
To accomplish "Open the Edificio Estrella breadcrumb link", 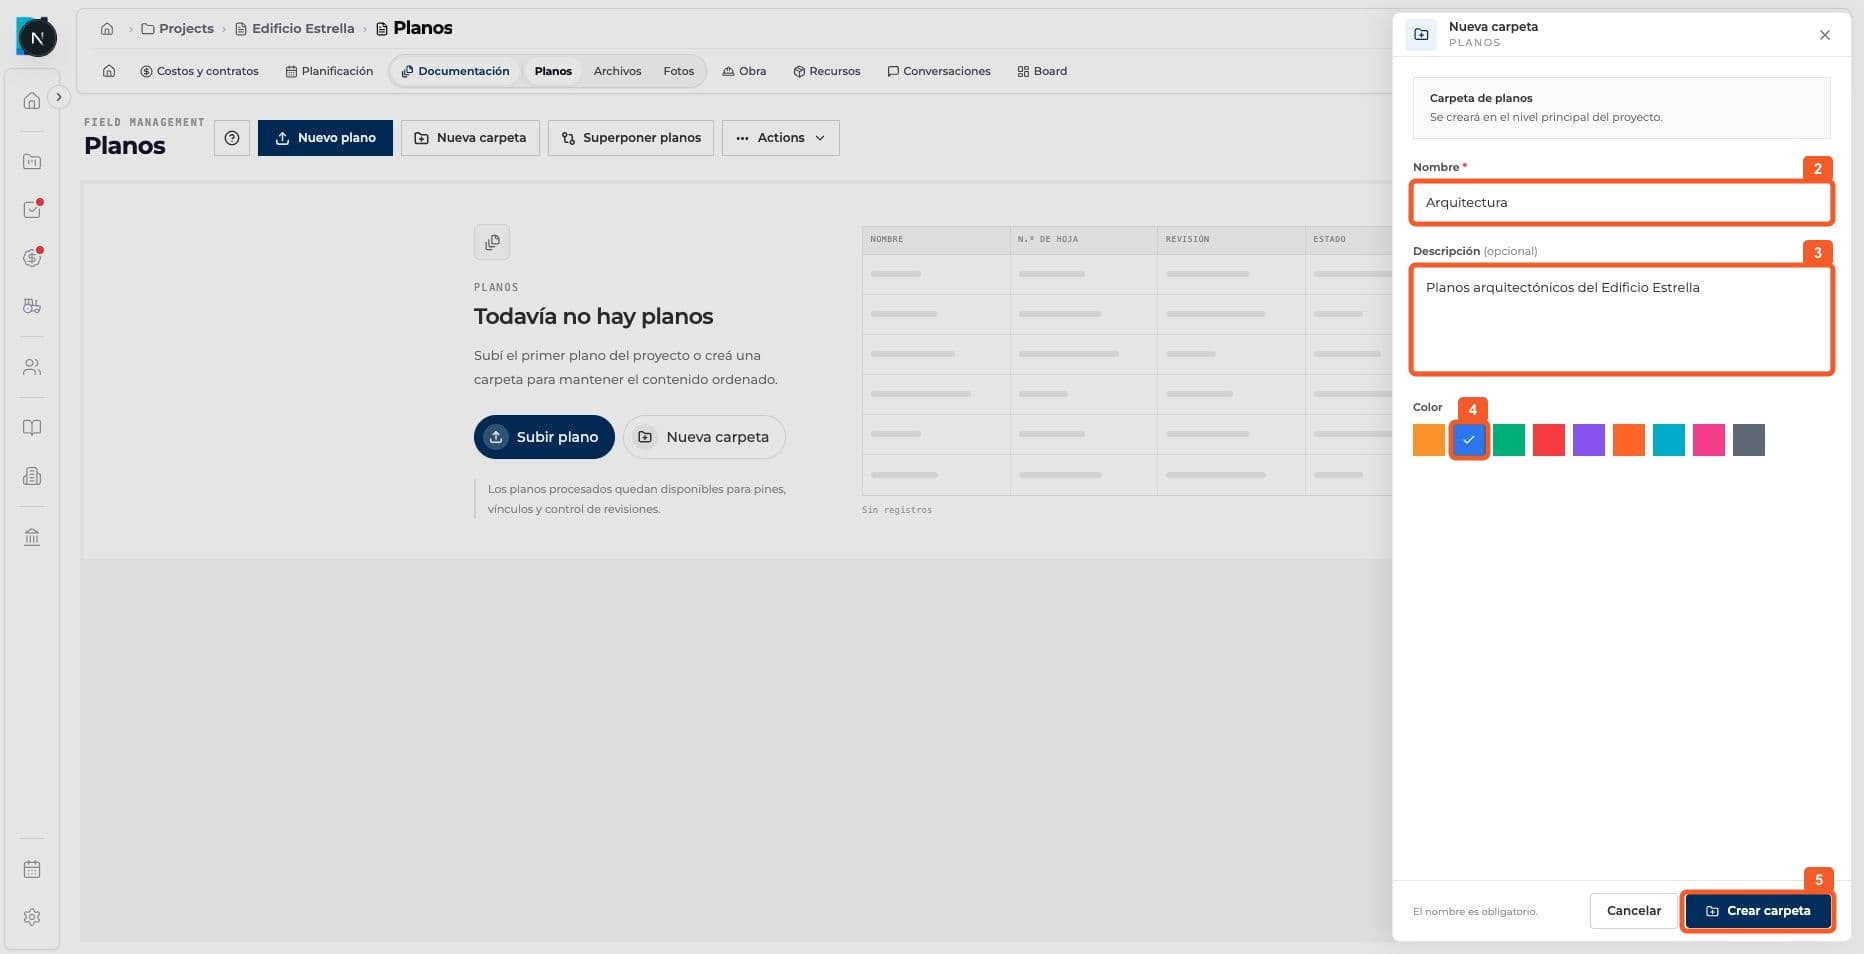I will pos(295,28).
